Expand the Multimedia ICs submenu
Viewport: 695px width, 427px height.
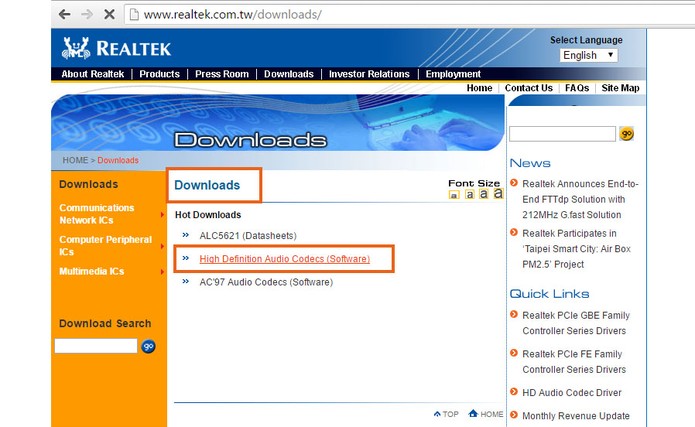162,271
